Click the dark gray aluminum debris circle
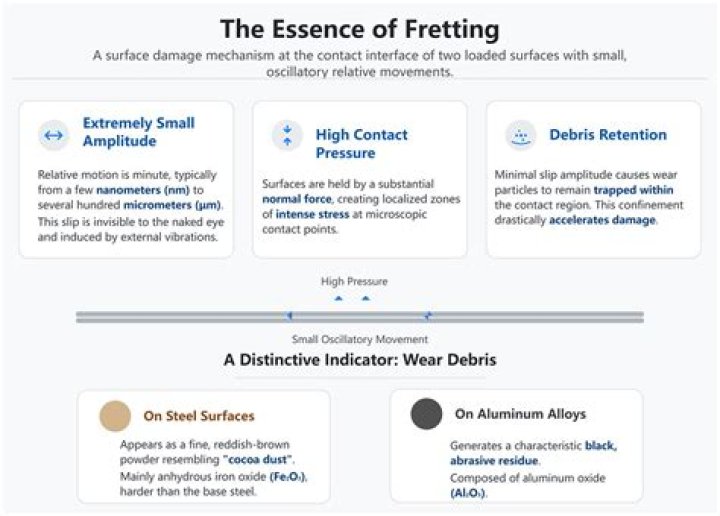720x516 pixels. 427,414
